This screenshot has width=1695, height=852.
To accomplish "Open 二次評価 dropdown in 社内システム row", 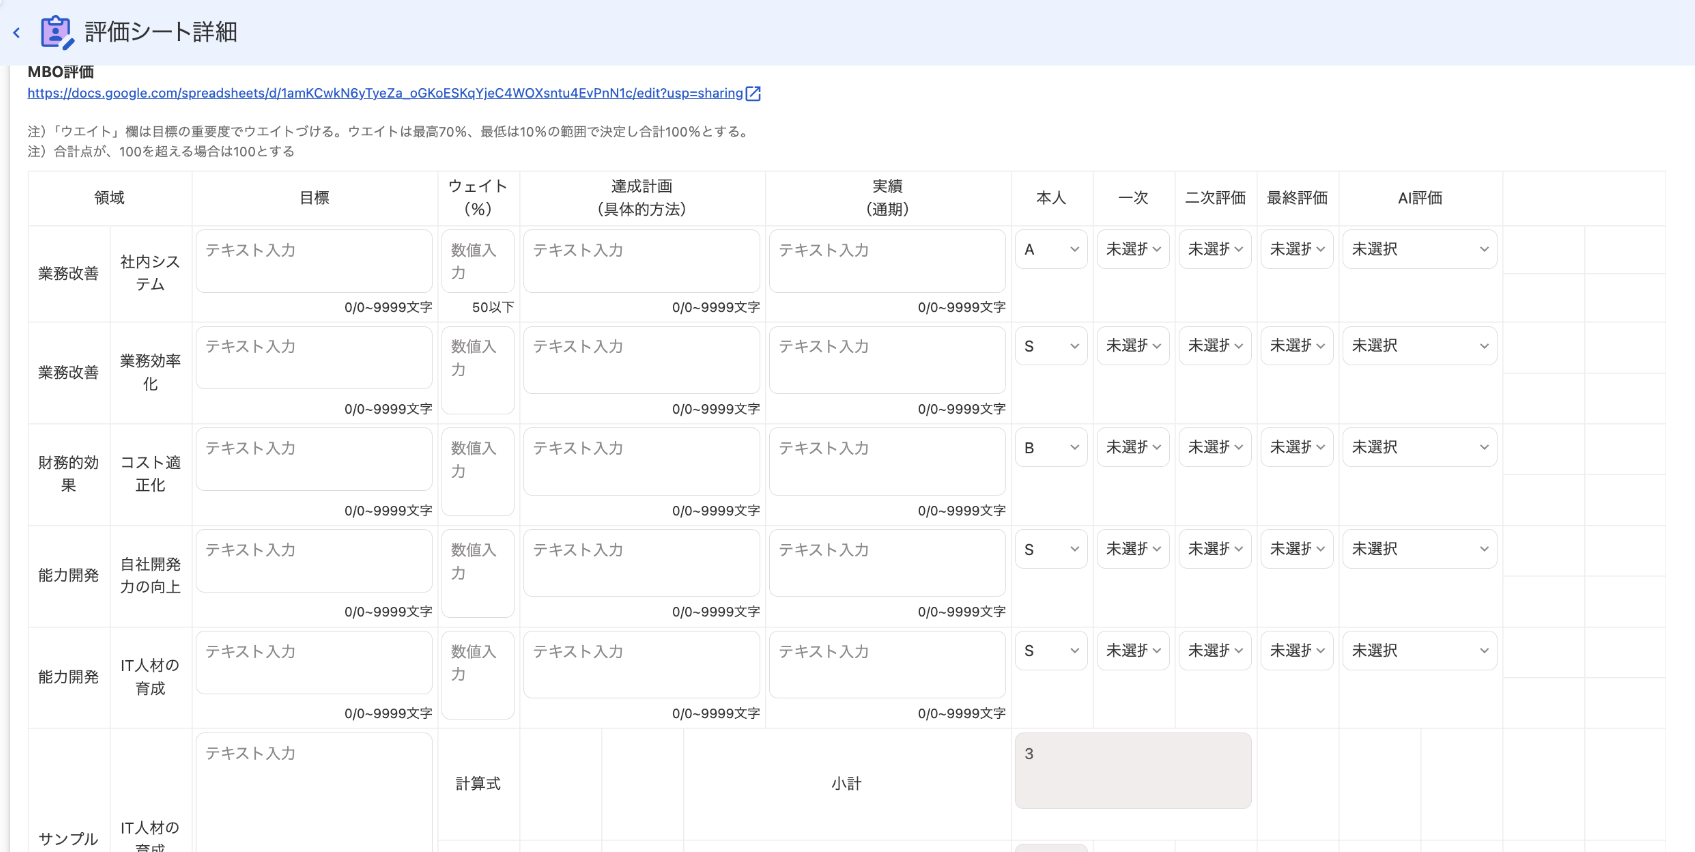I will (x=1215, y=249).
